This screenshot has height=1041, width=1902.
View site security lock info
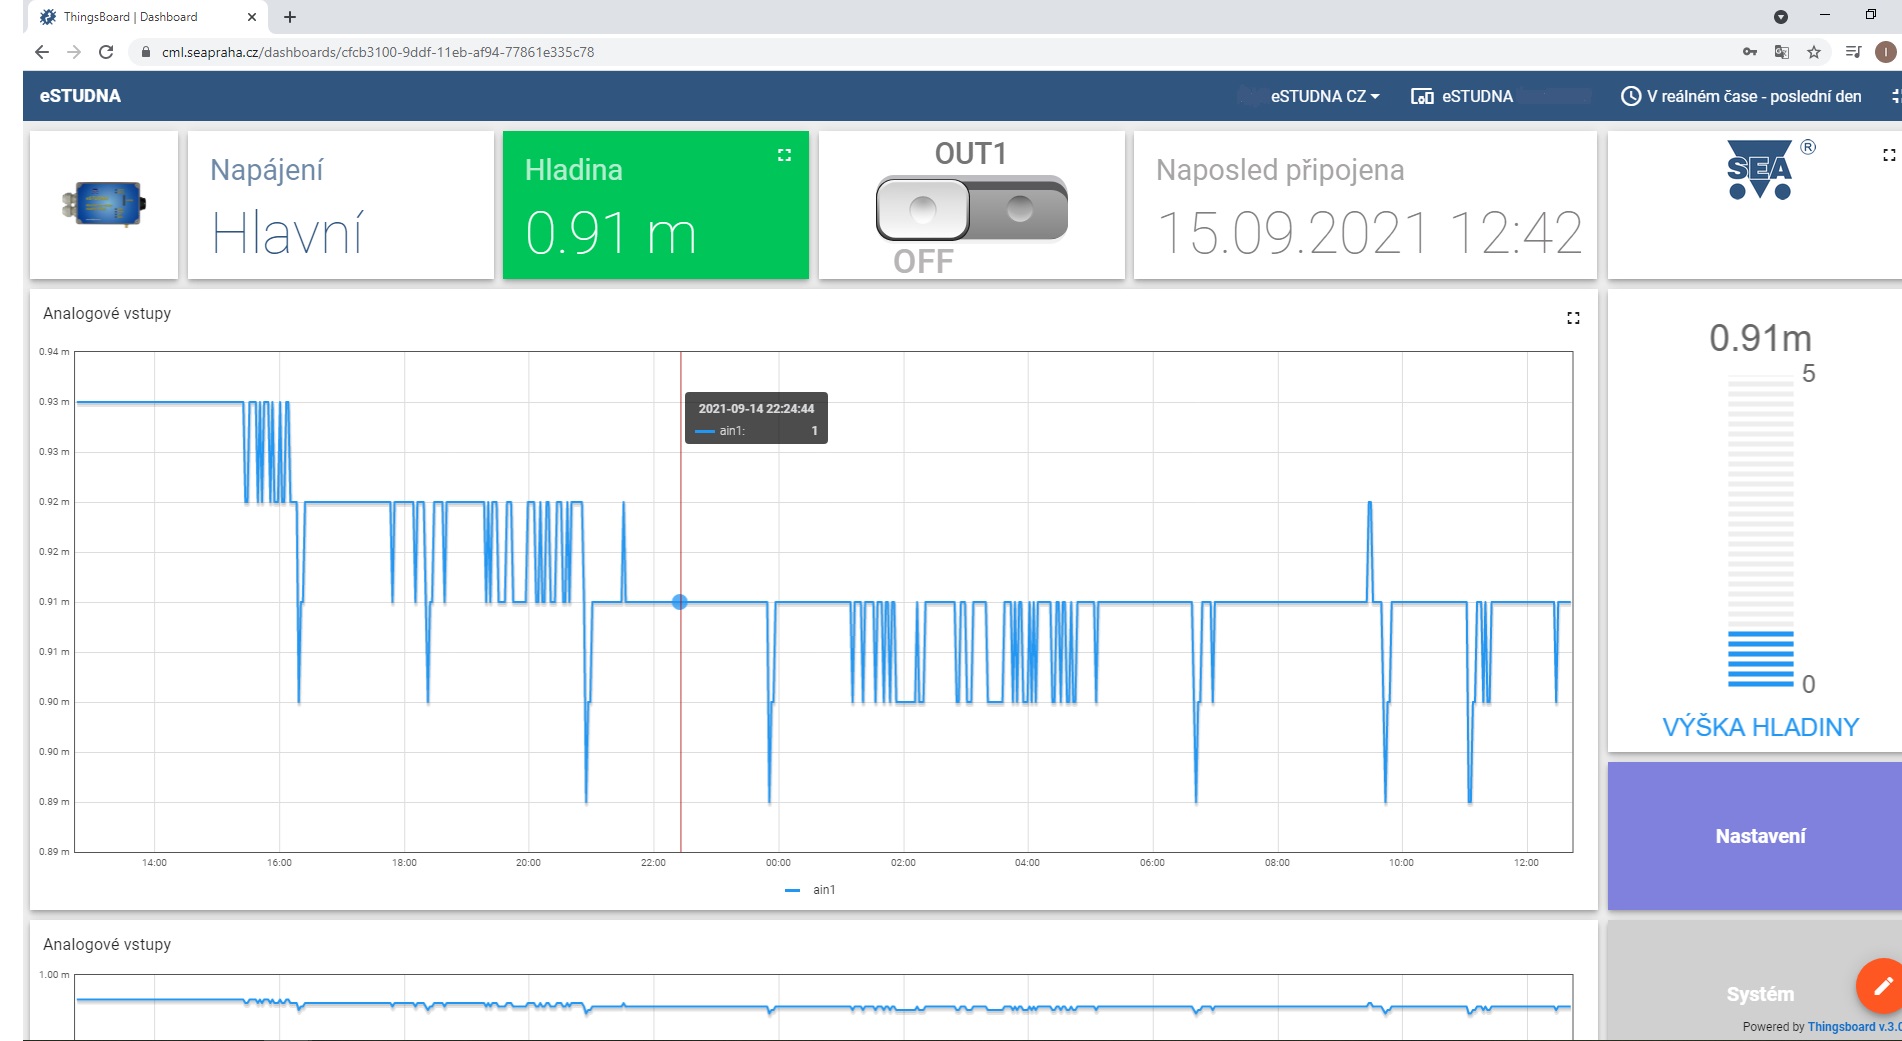[145, 52]
